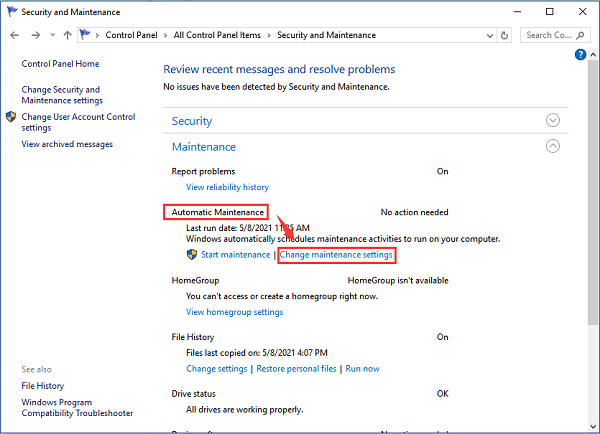This screenshot has width=600, height=434.
Task: Click 'Report problems' label
Action: click(203, 171)
